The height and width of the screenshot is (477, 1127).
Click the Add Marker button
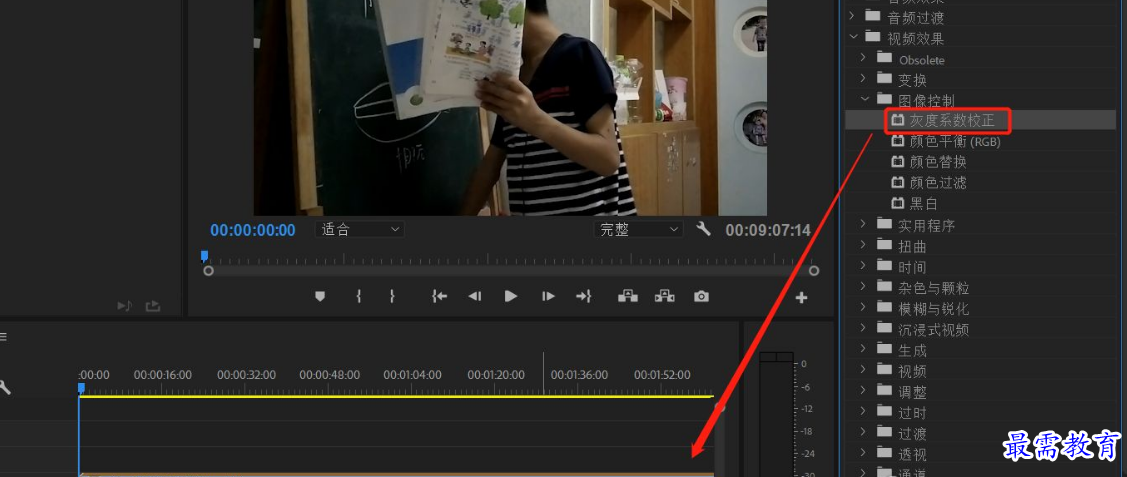click(x=320, y=296)
